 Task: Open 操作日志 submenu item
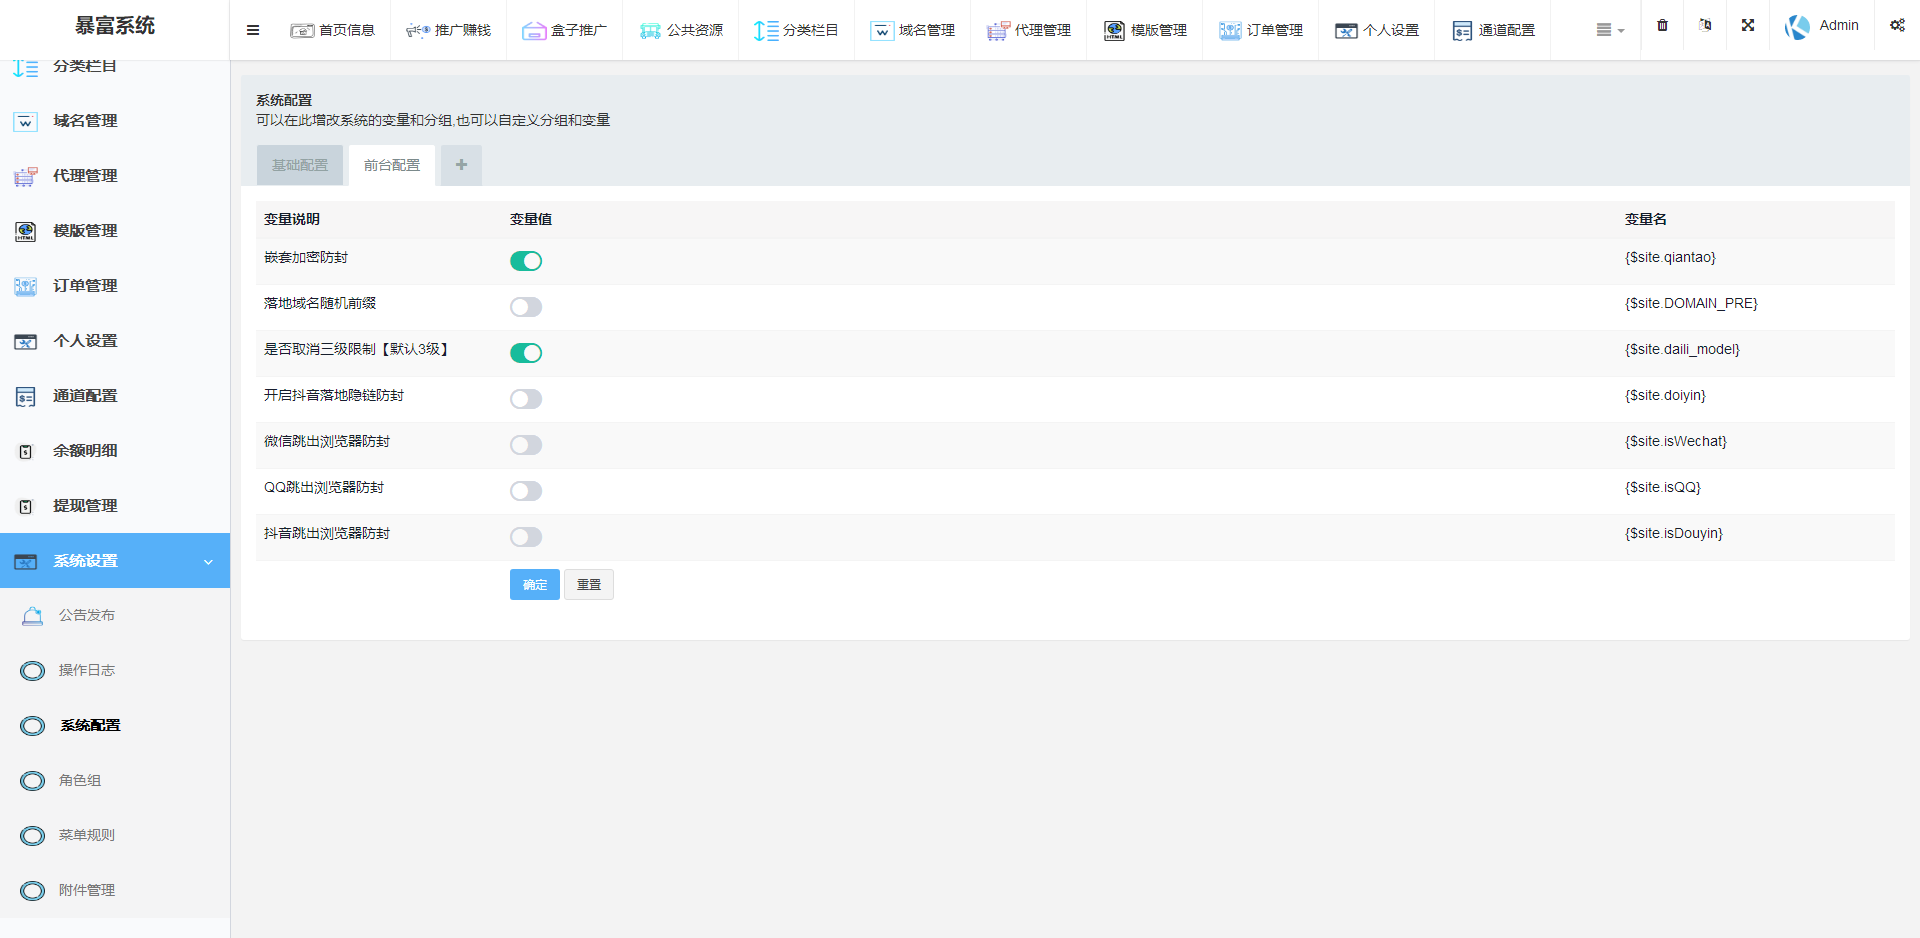(x=115, y=671)
